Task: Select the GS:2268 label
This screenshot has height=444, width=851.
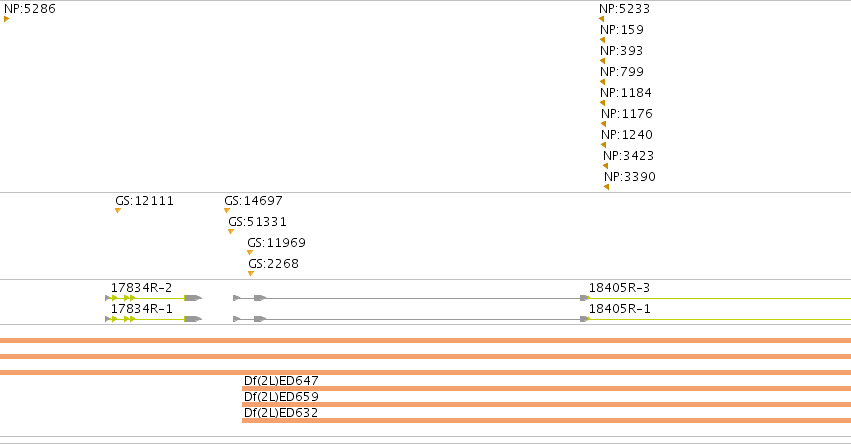Action: pyautogui.click(x=274, y=264)
